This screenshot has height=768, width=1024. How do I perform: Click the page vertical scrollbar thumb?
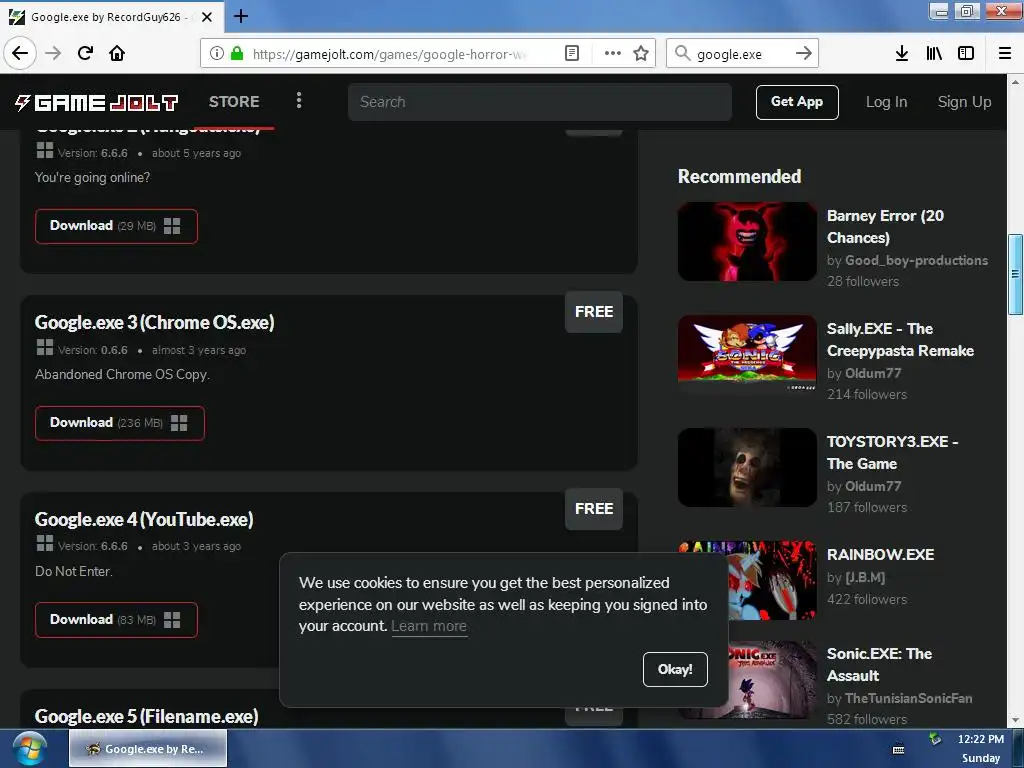click(1015, 274)
